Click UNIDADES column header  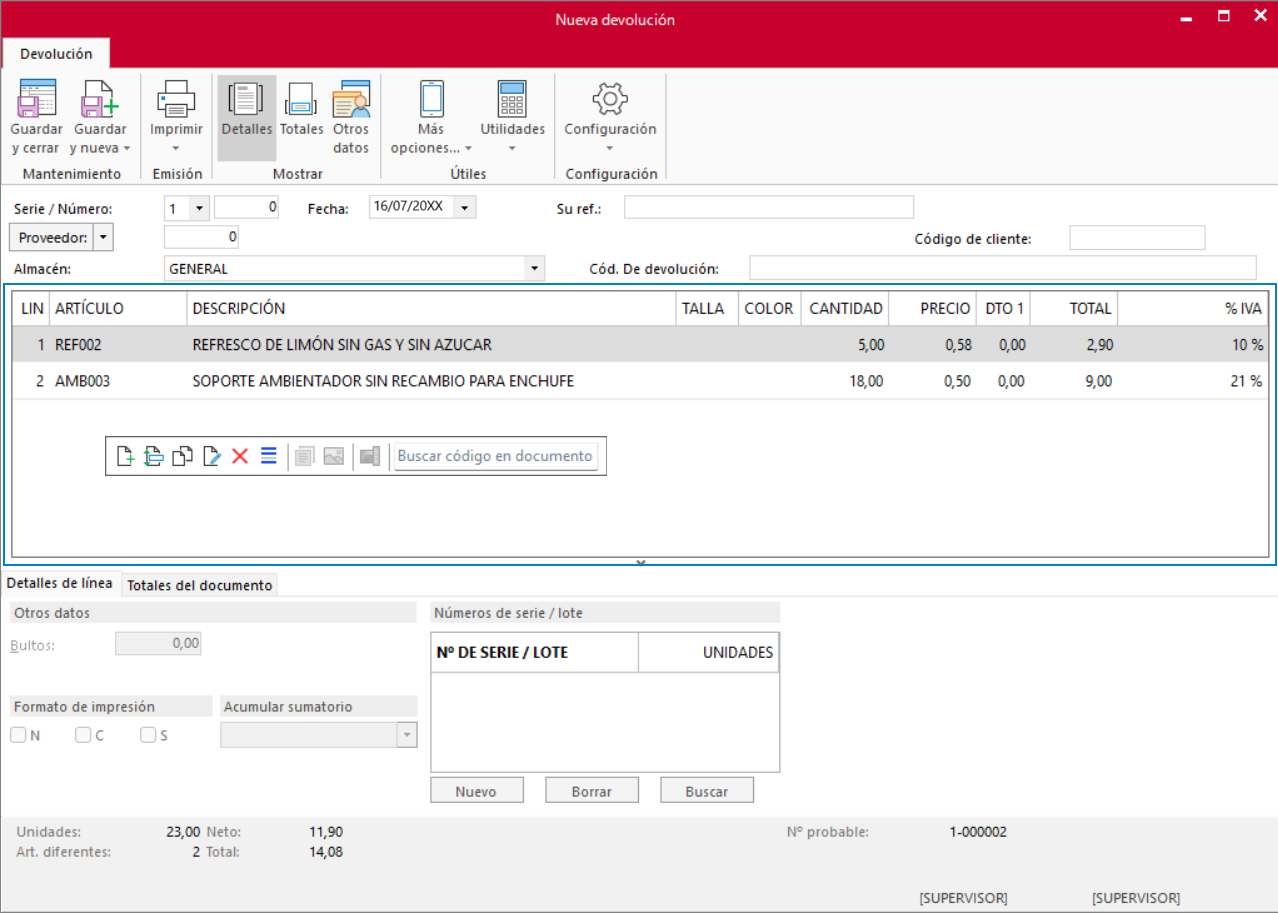click(708, 653)
